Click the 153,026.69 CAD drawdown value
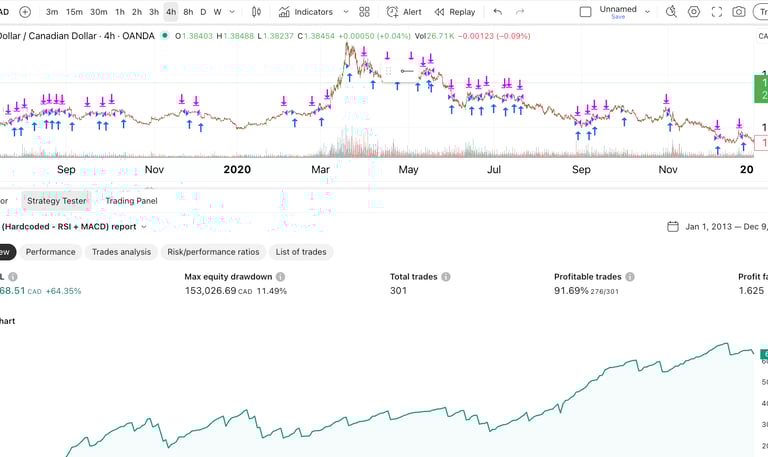This screenshot has width=768, height=457. 218,290
